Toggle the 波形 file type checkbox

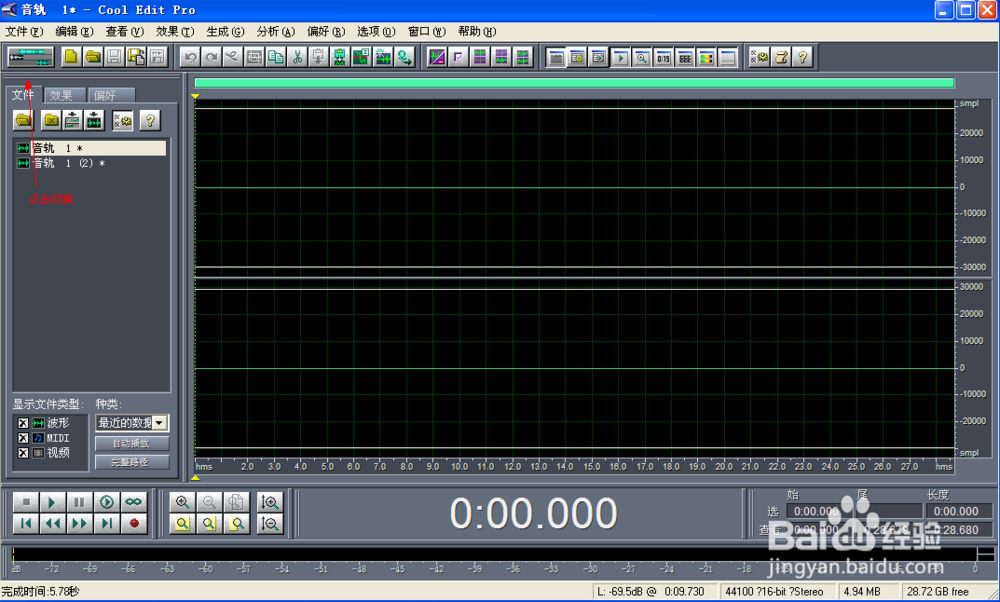pos(23,423)
